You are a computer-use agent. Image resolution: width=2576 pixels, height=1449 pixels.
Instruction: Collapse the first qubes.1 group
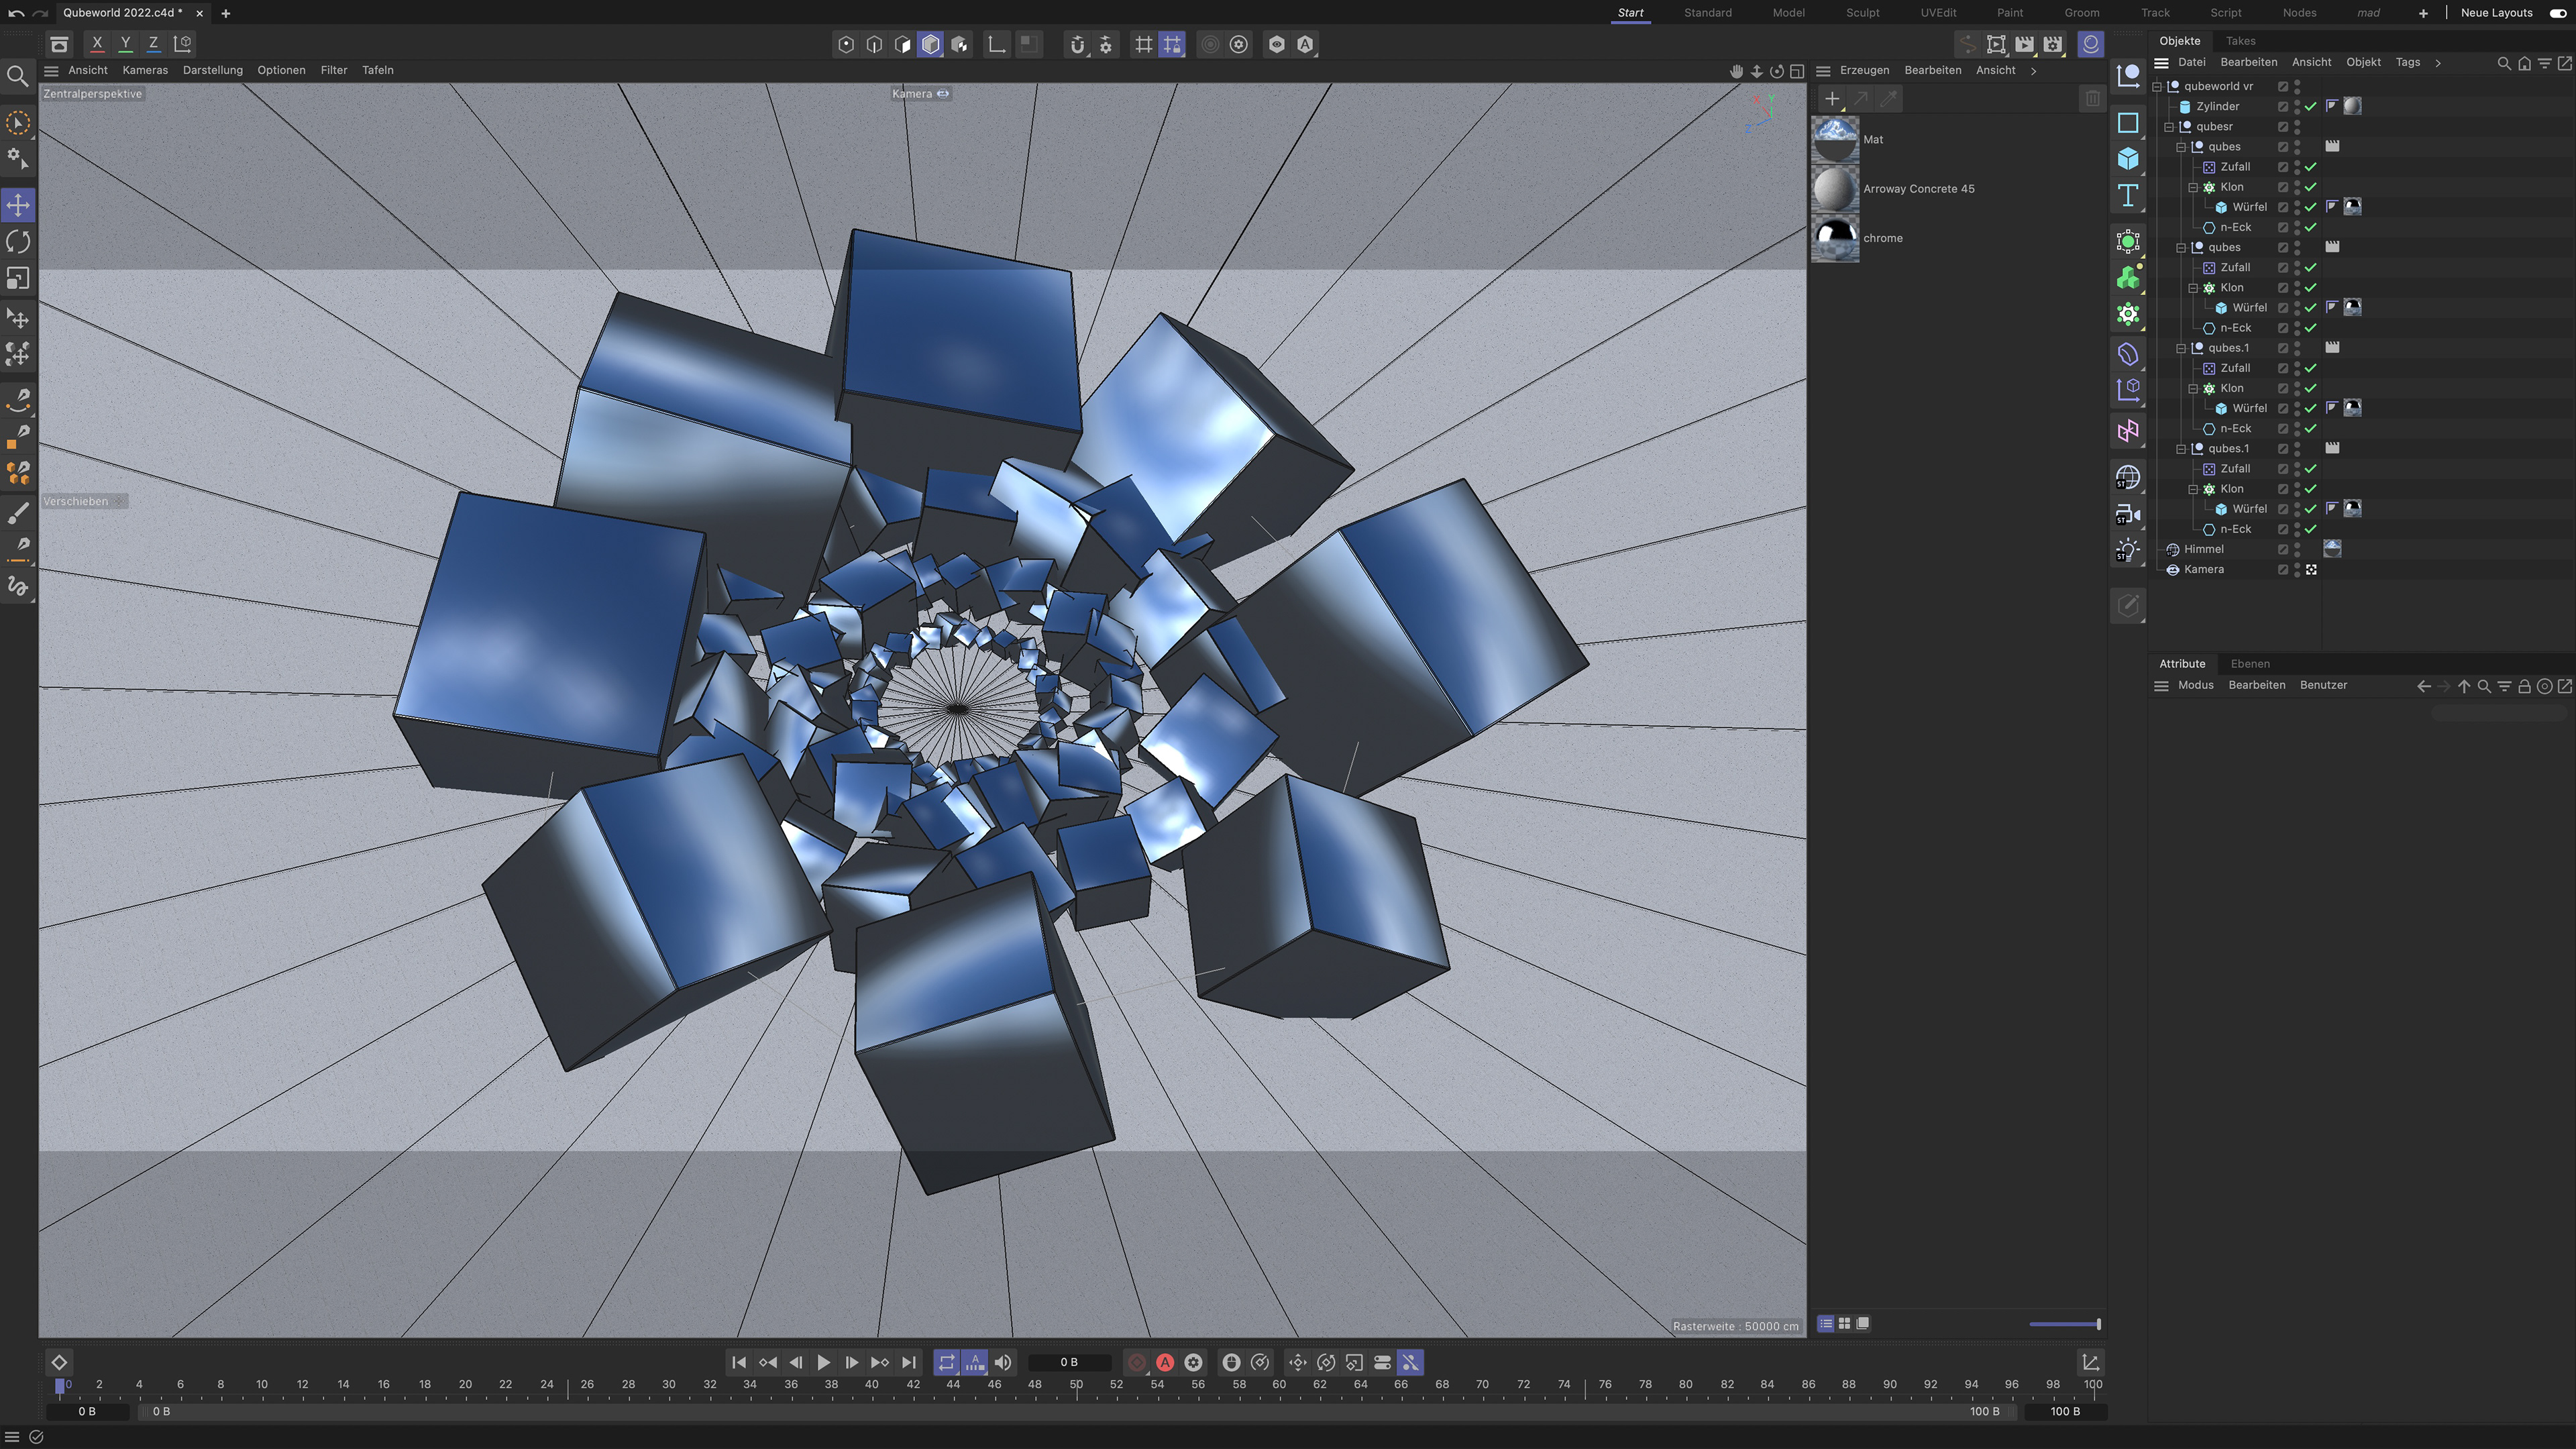point(2181,348)
